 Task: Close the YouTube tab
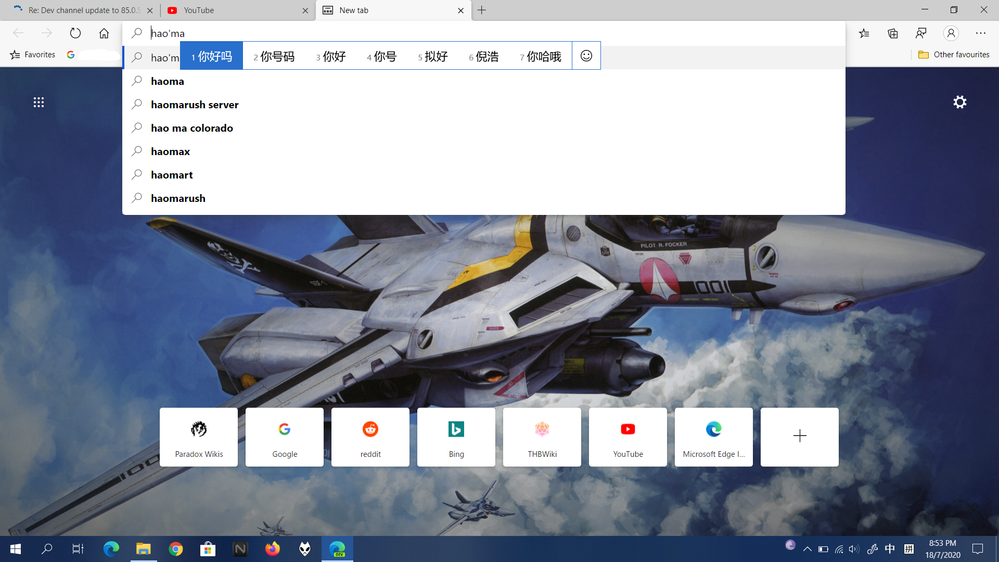click(305, 10)
